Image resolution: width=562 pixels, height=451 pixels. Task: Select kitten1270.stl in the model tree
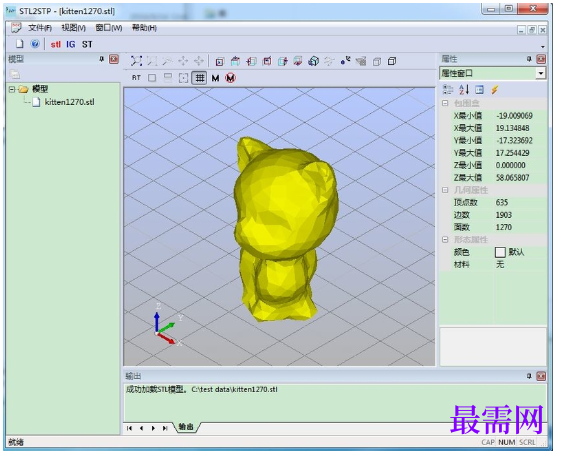tap(70, 102)
